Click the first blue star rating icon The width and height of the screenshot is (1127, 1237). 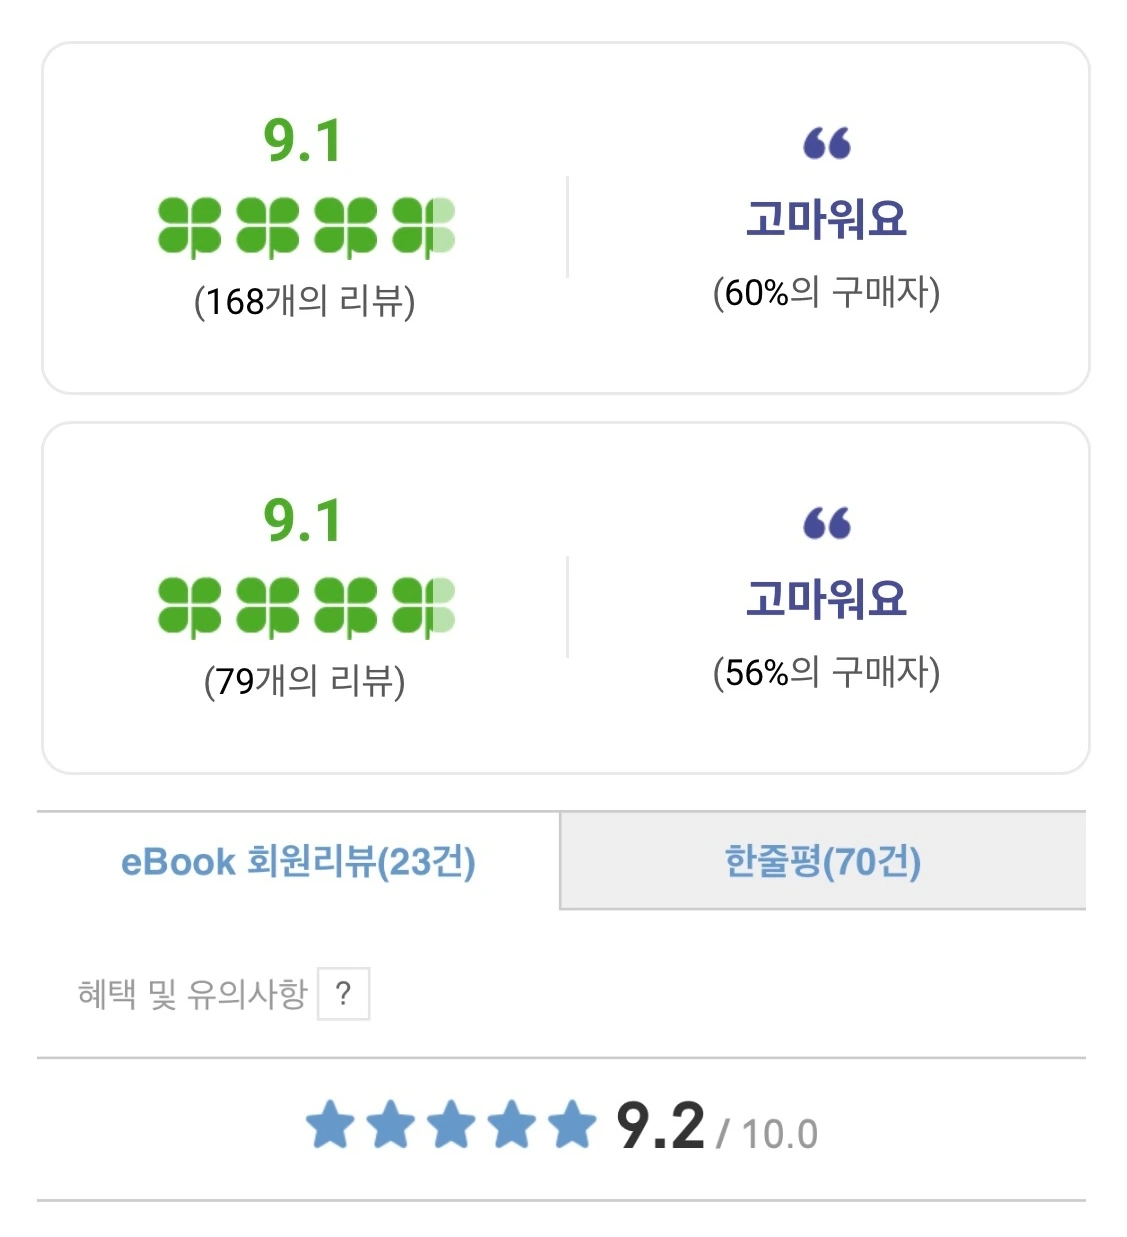point(330,1124)
